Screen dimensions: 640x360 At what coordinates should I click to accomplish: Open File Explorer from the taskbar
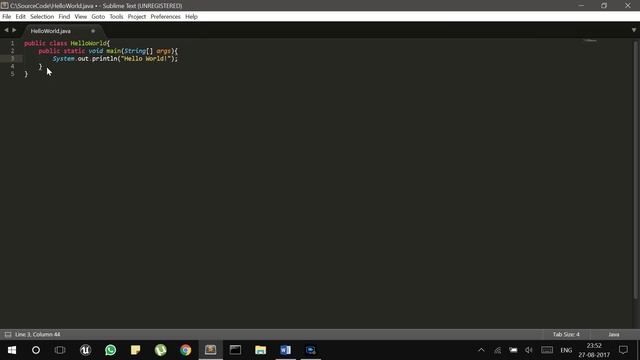point(260,350)
